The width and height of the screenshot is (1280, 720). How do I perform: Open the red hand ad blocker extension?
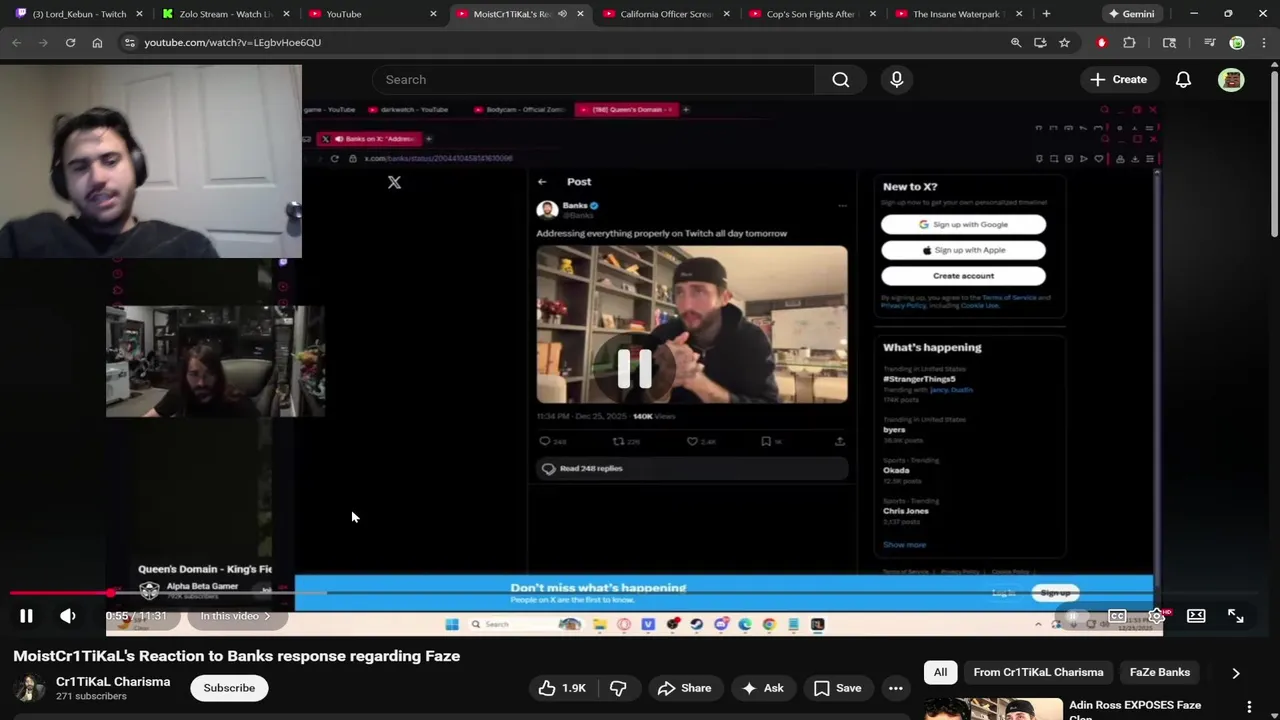point(1102,43)
